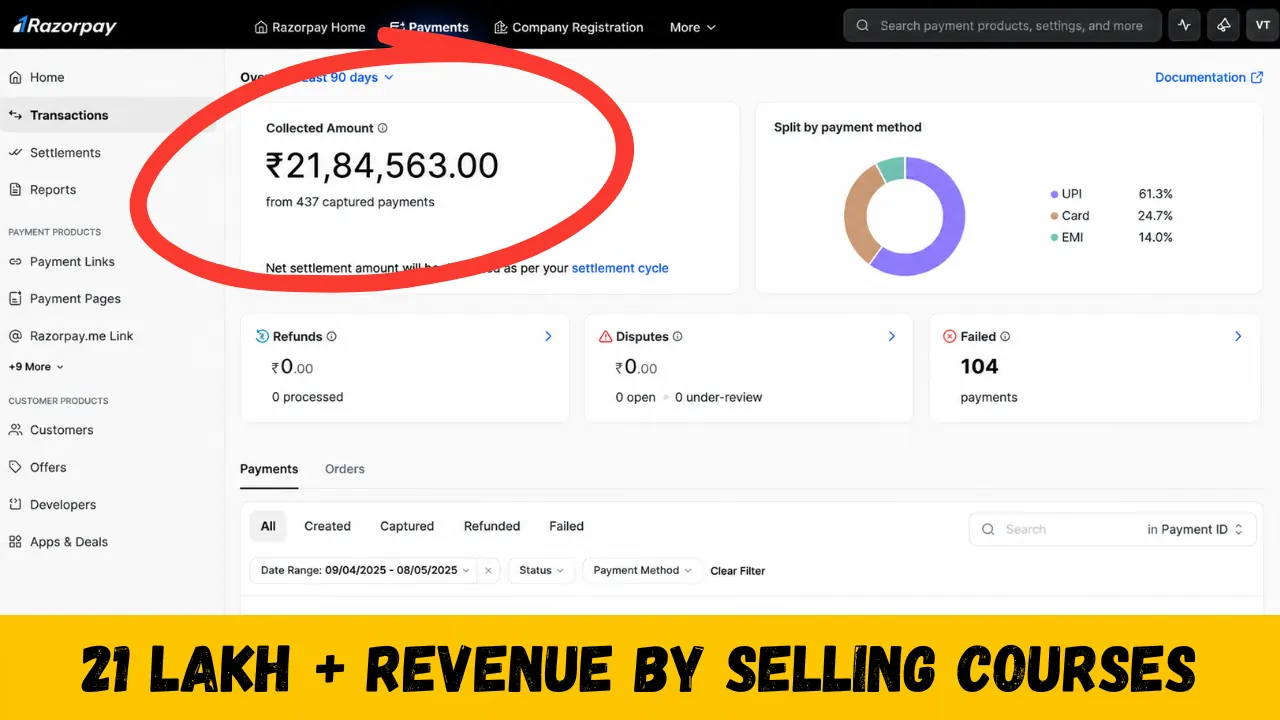Clear the Date Range filter with X
Screen dimensions: 1280x720
click(x=488, y=571)
